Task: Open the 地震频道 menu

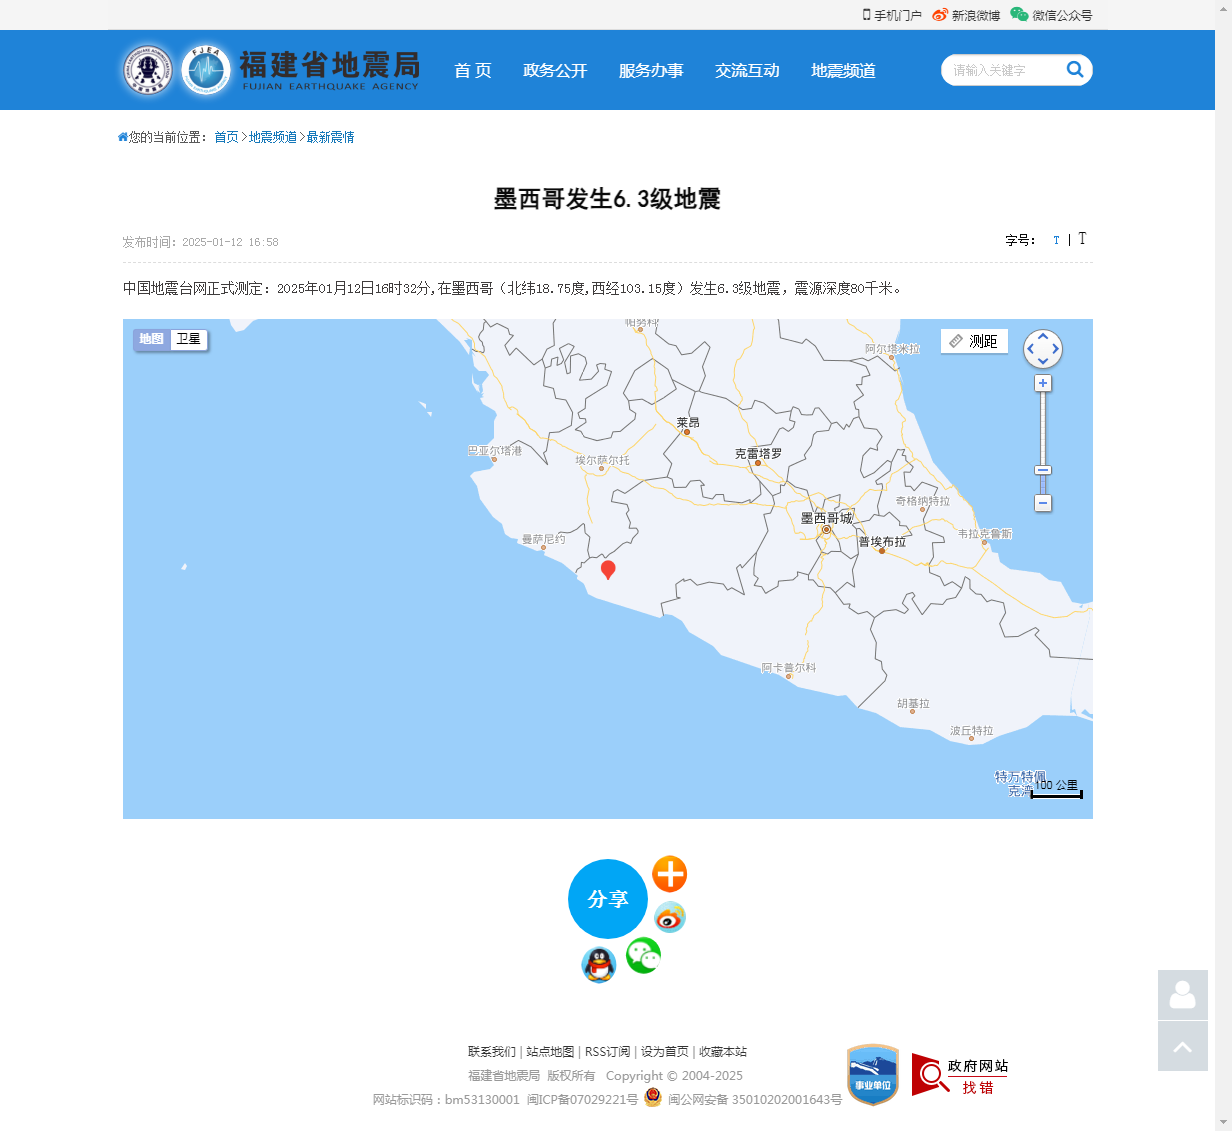Action: coord(843,70)
